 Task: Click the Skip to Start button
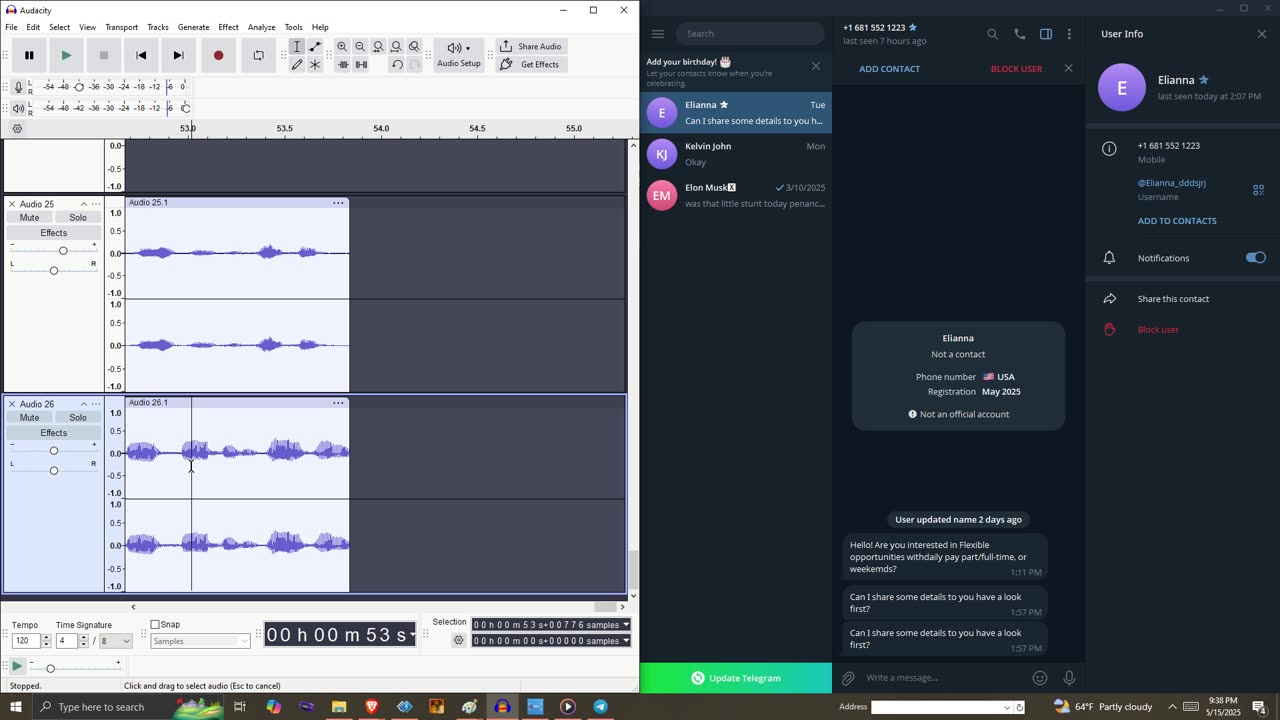[x=141, y=55]
